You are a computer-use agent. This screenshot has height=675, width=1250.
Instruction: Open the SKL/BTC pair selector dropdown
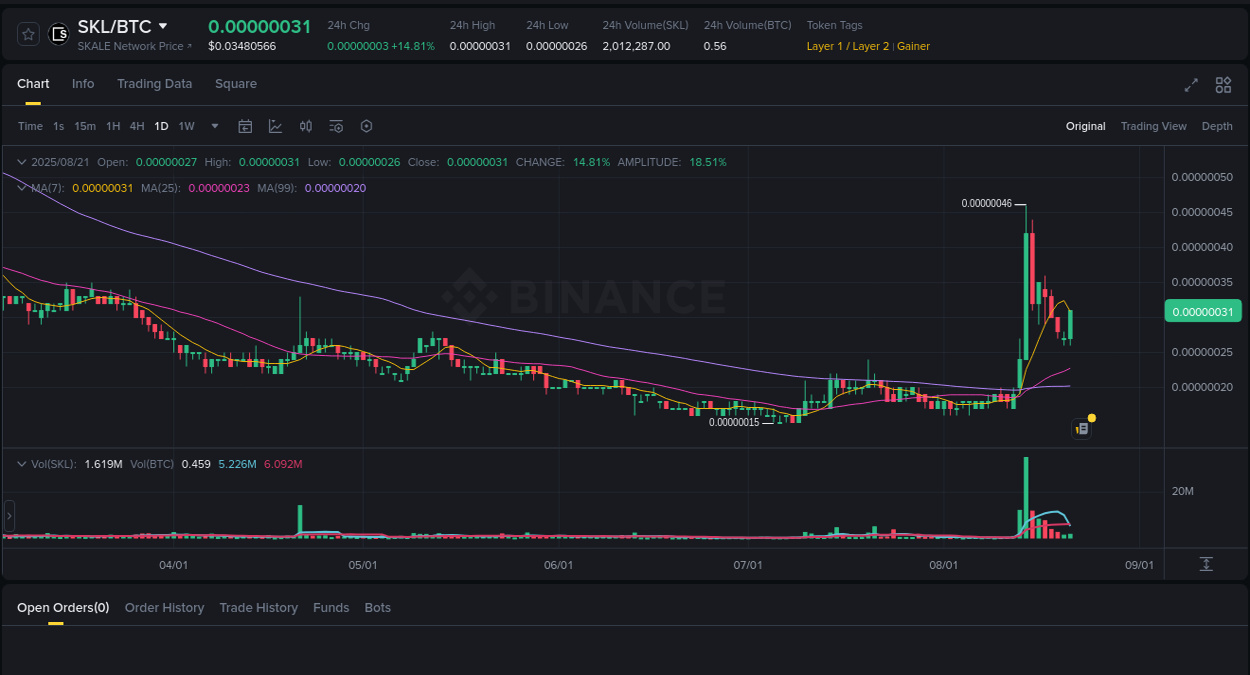[163, 26]
